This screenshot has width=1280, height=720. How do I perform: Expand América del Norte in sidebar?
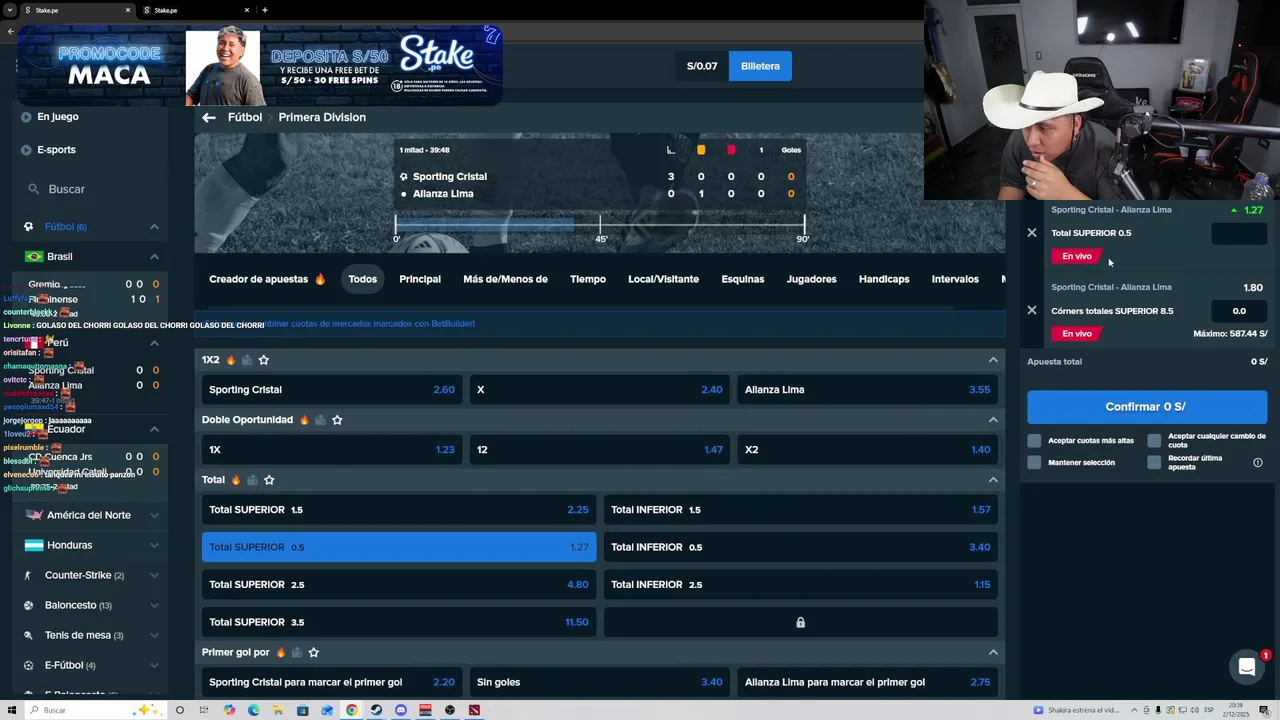pyautogui.click(x=154, y=515)
